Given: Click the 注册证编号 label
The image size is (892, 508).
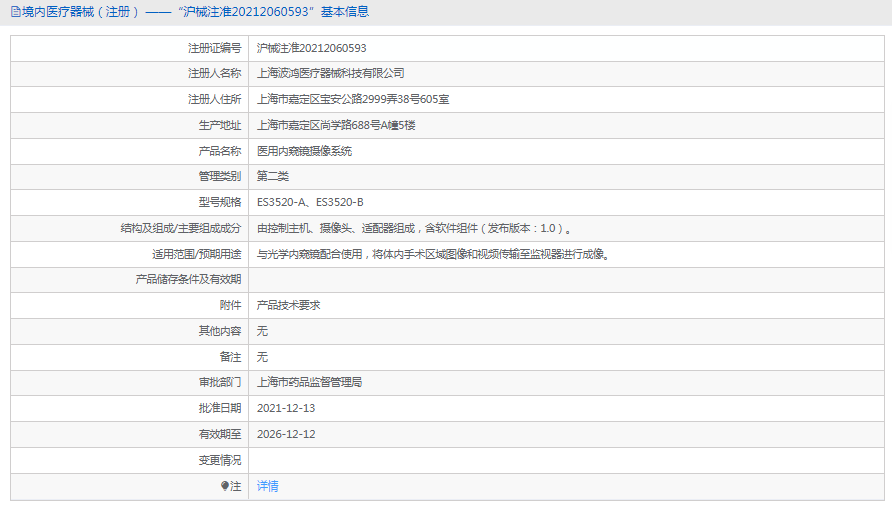Looking at the screenshot, I should pyautogui.click(x=214, y=48).
